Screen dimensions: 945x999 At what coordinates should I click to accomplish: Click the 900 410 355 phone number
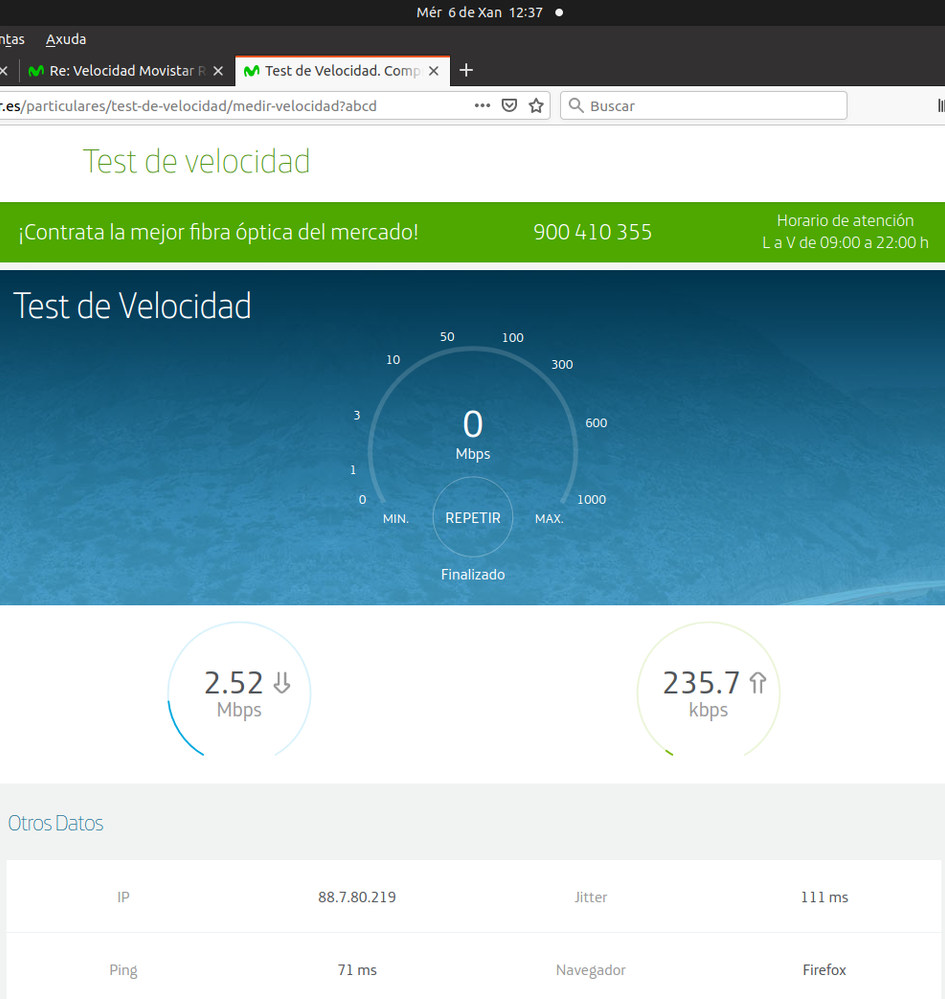pyautogui.click(x=592, y=232)
